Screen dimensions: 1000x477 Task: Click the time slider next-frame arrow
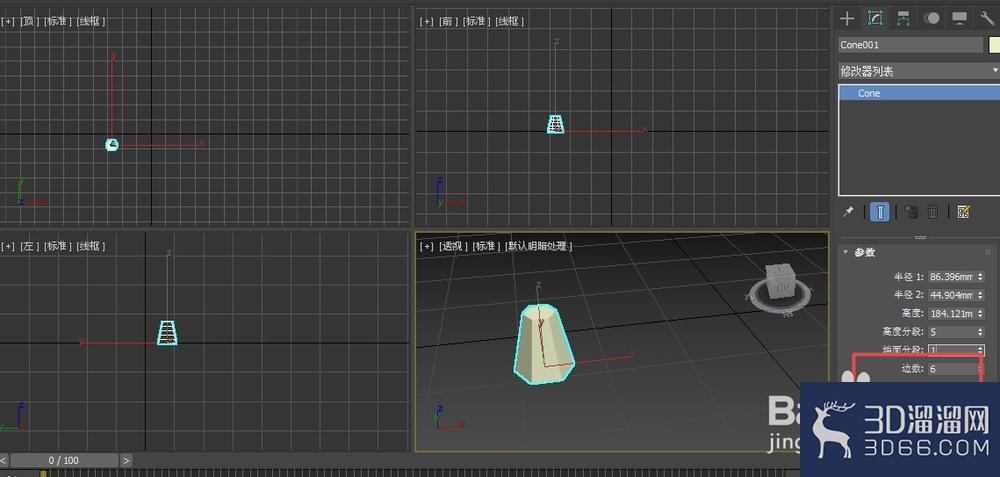point(126,460)
